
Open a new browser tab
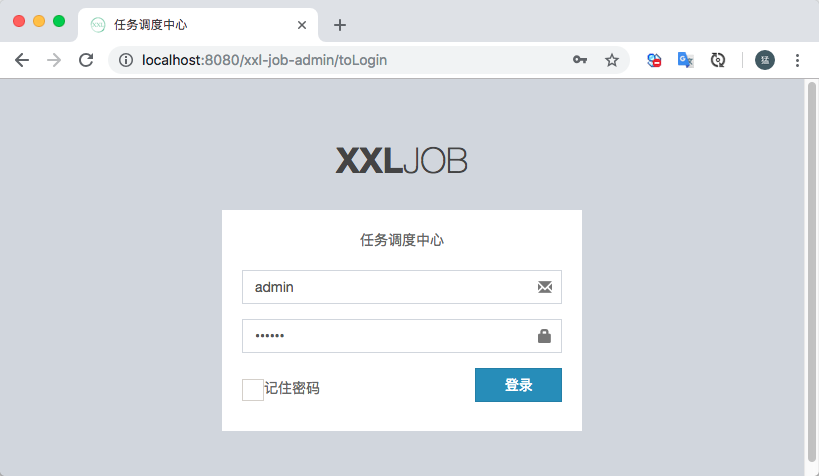(x=340, y=25)
